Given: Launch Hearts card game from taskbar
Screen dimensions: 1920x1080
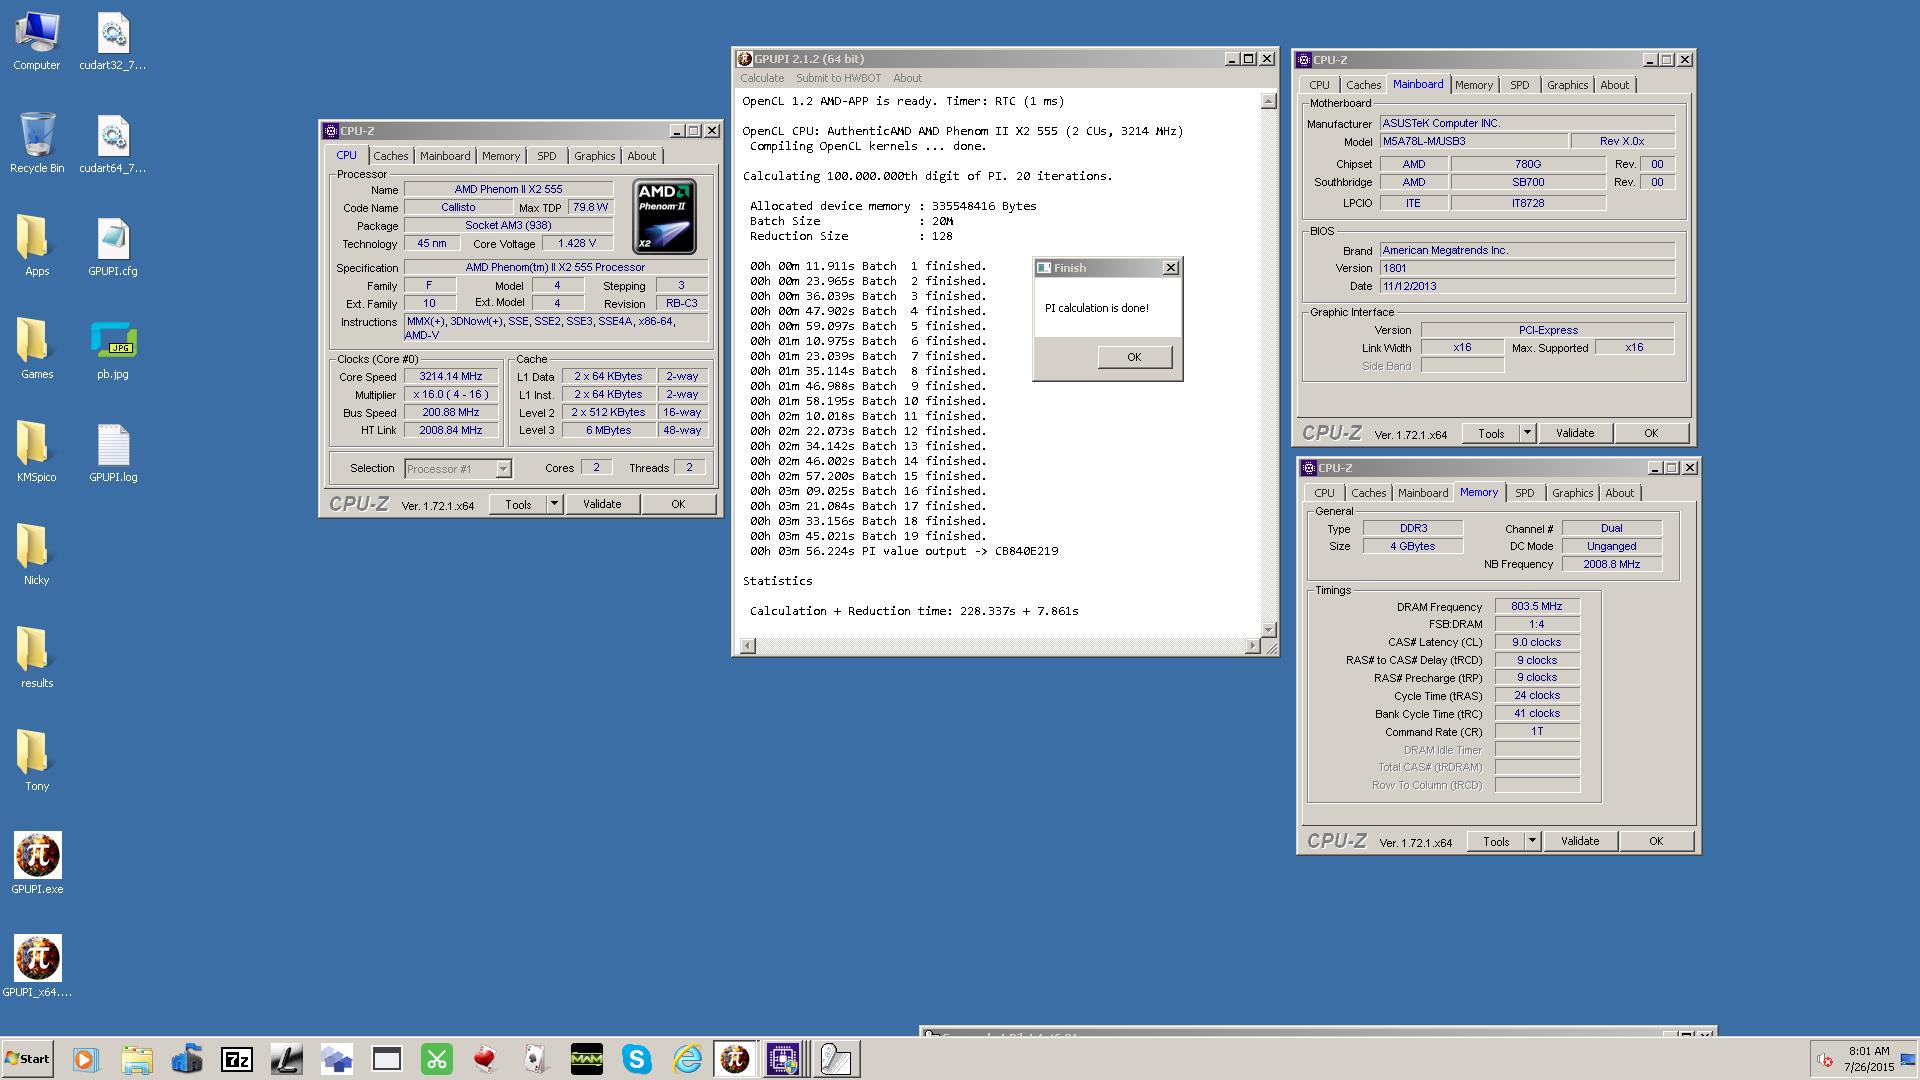Looking at the screenshot, I should 487,1059.
